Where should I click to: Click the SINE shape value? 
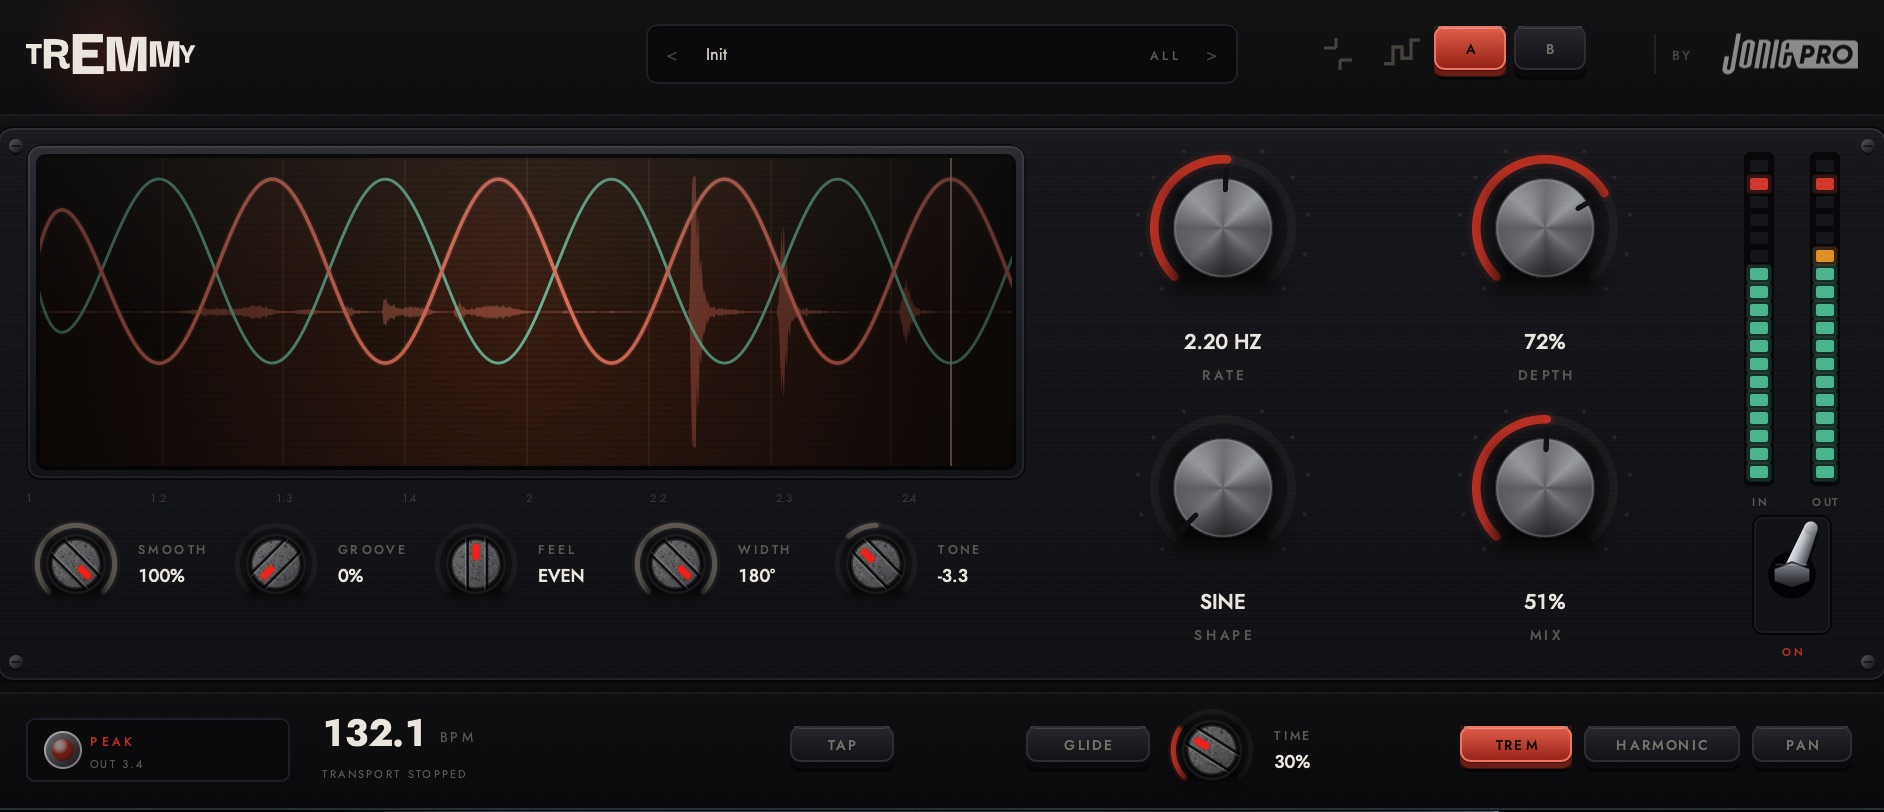click(1222, 602)
